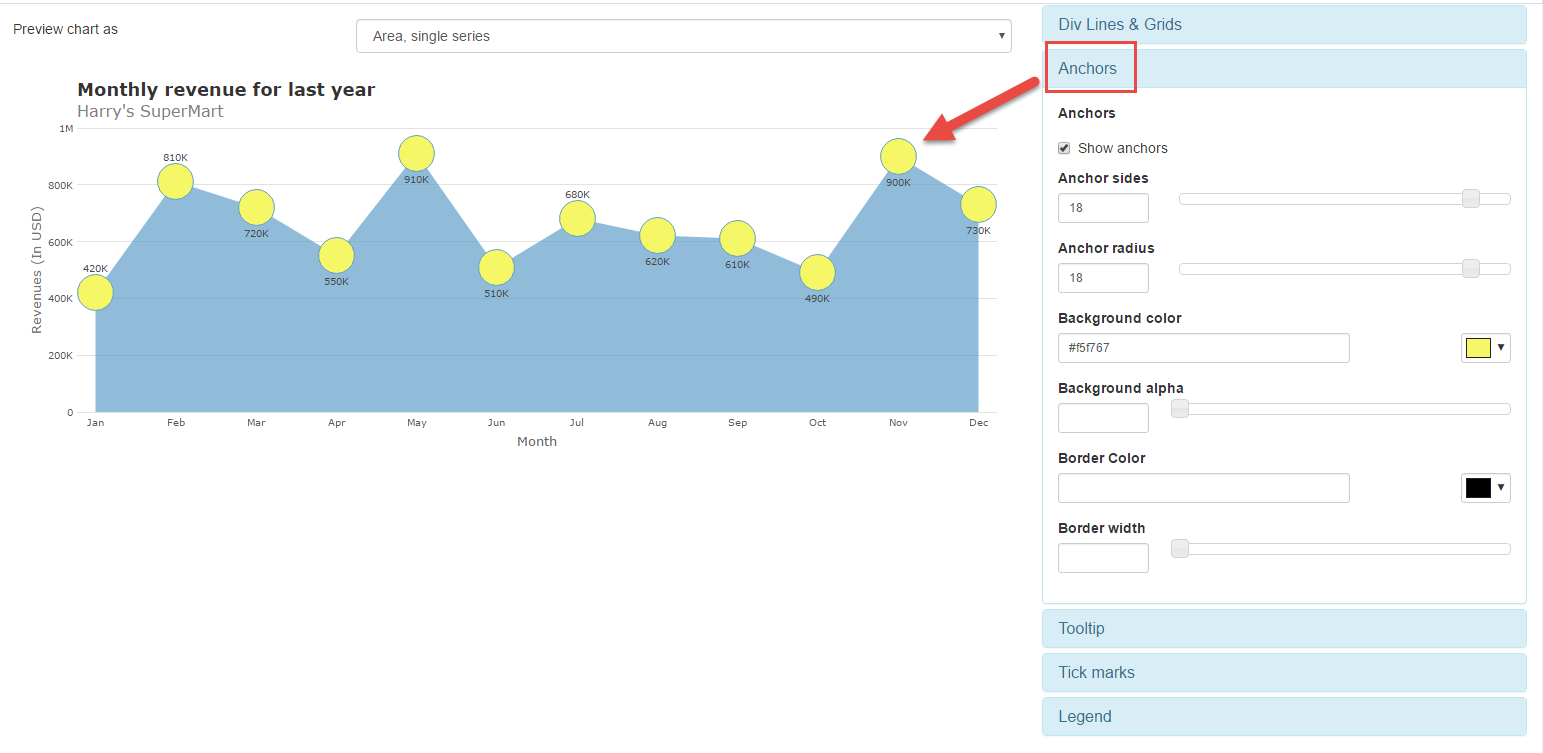Click the Anchor radius slider handle

click(x=1470, y=268)
